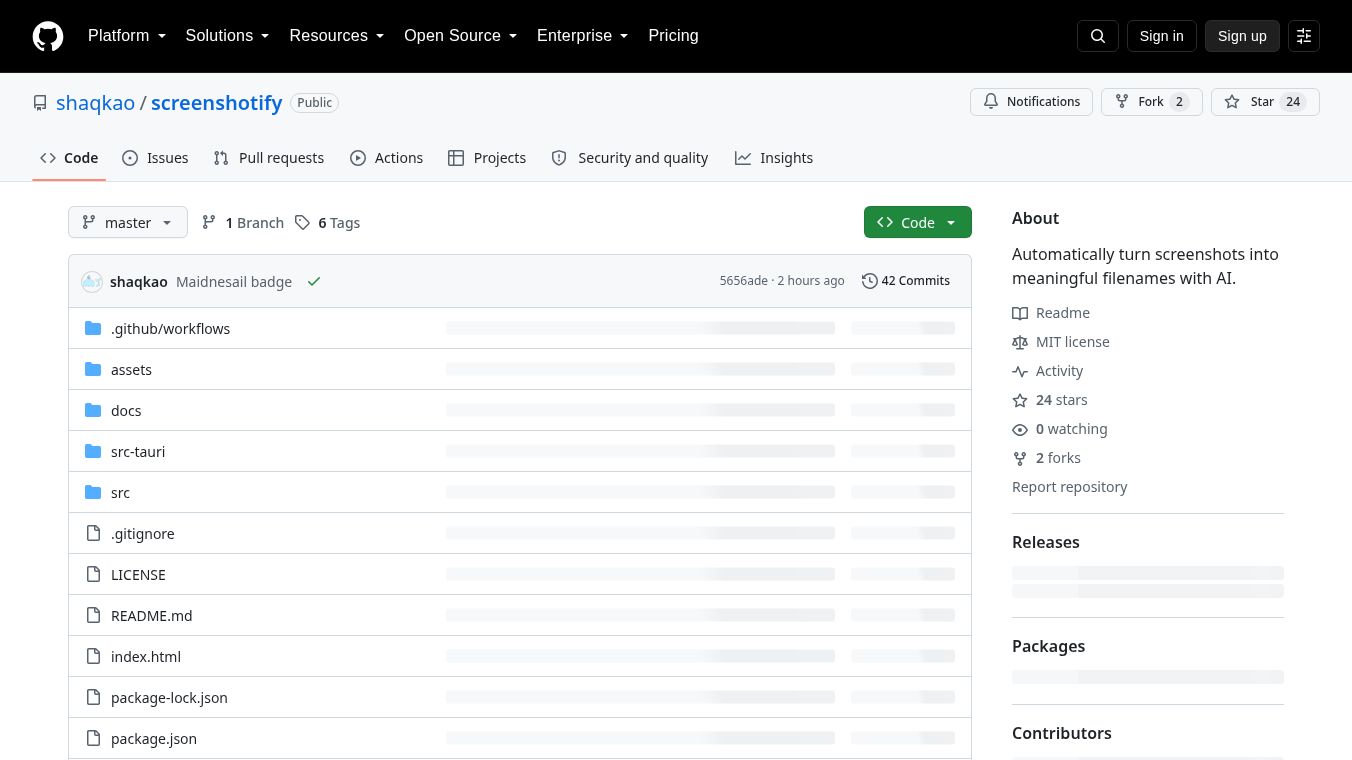Open the Pricing page
This screenshot has height=760, width=1352.
(x=673, y=36)
